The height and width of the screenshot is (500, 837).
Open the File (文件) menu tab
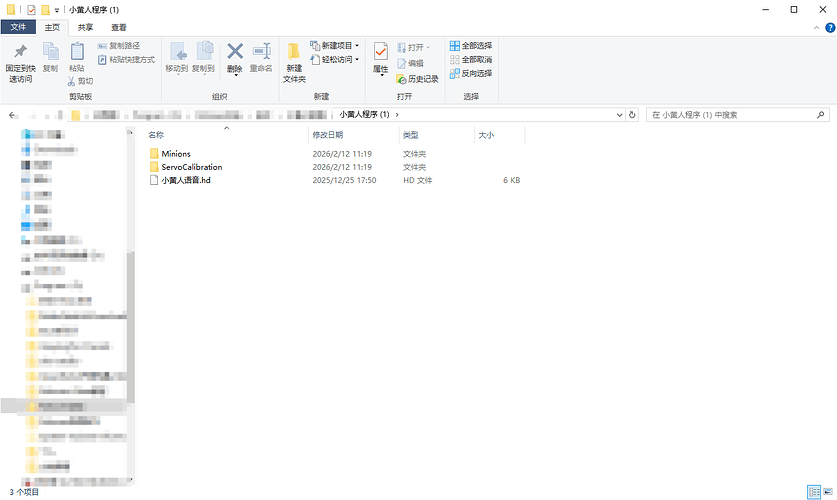(x=18, y=27)
